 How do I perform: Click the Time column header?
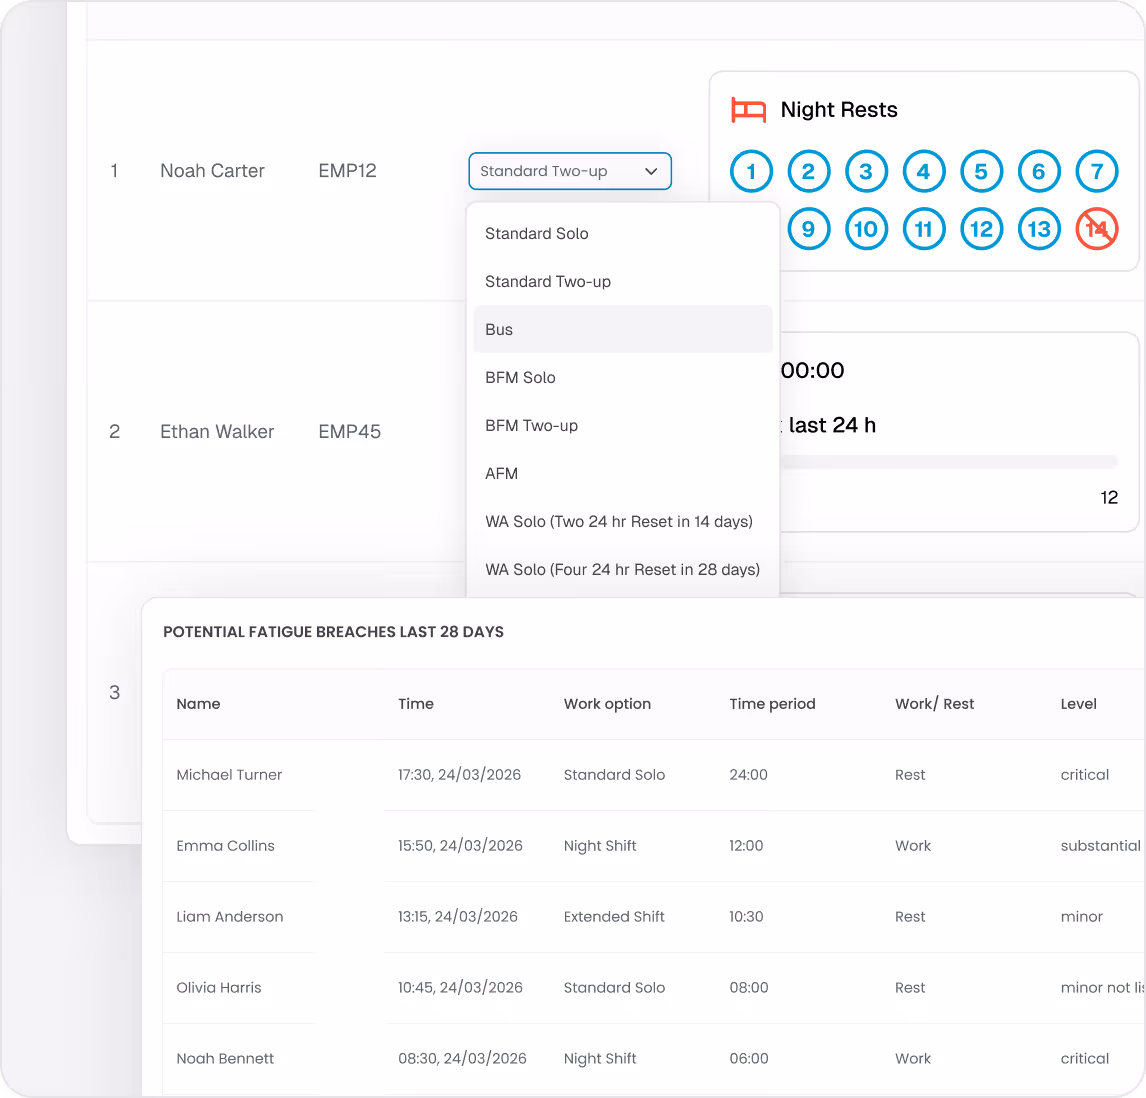pos(416,704)
